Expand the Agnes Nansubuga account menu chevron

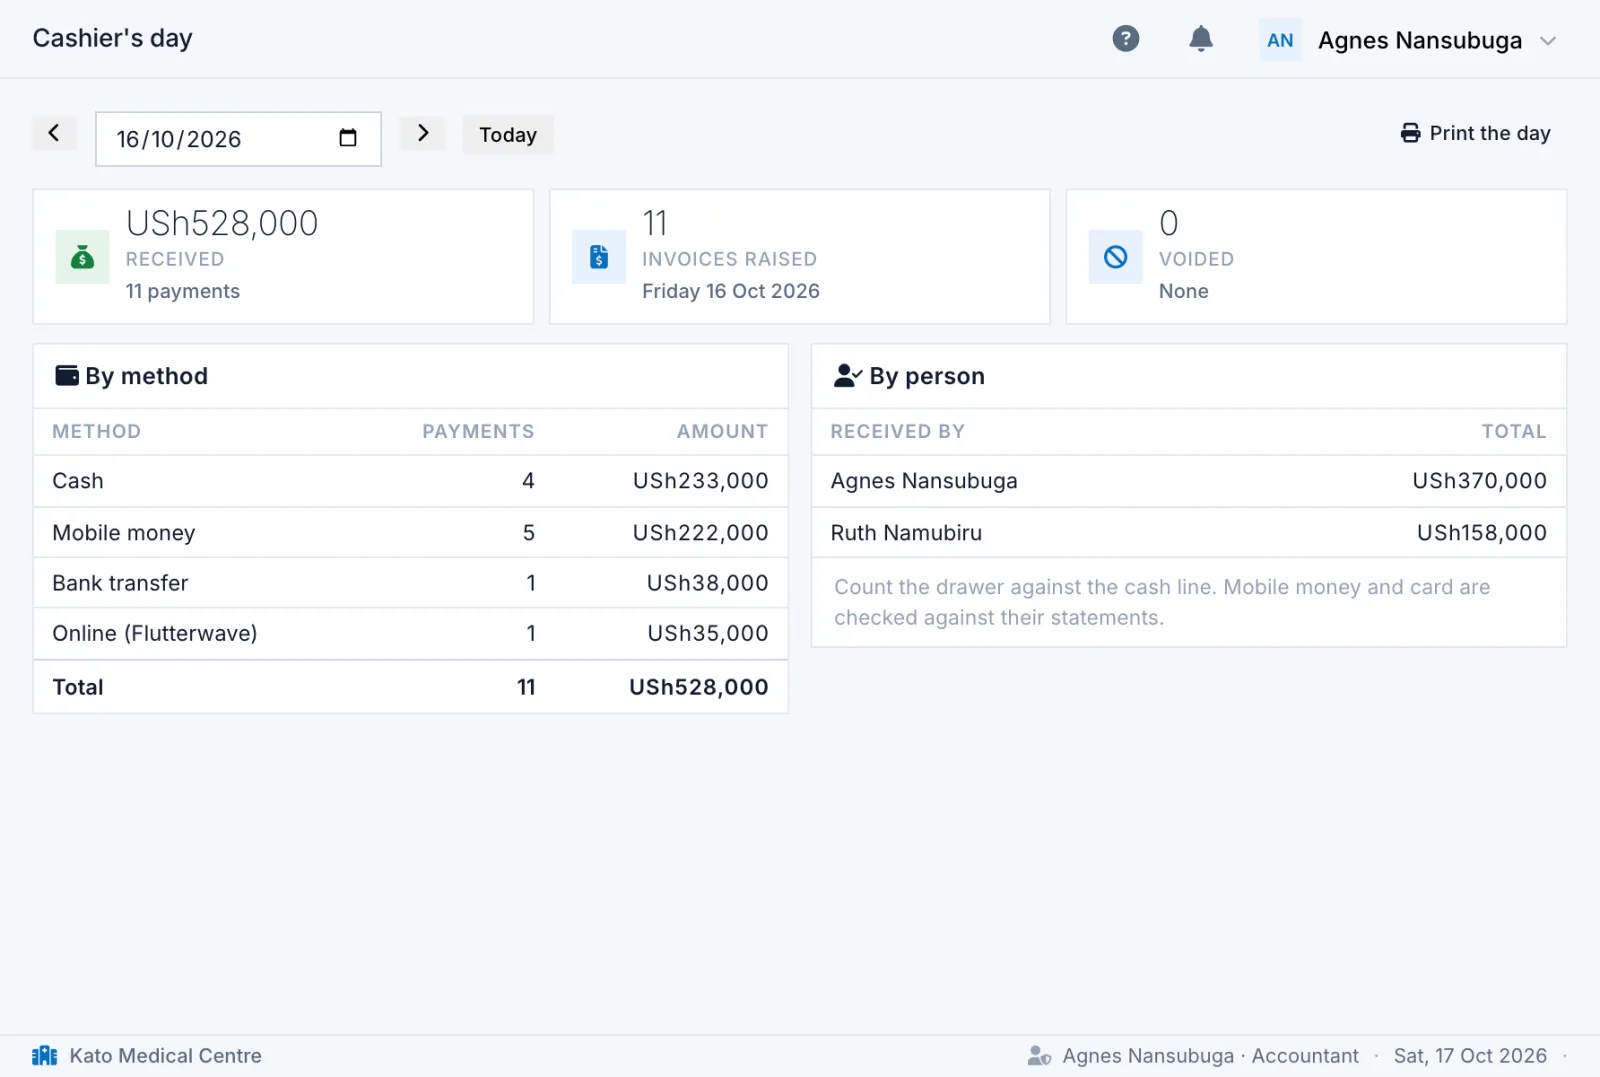point(1548,41)
